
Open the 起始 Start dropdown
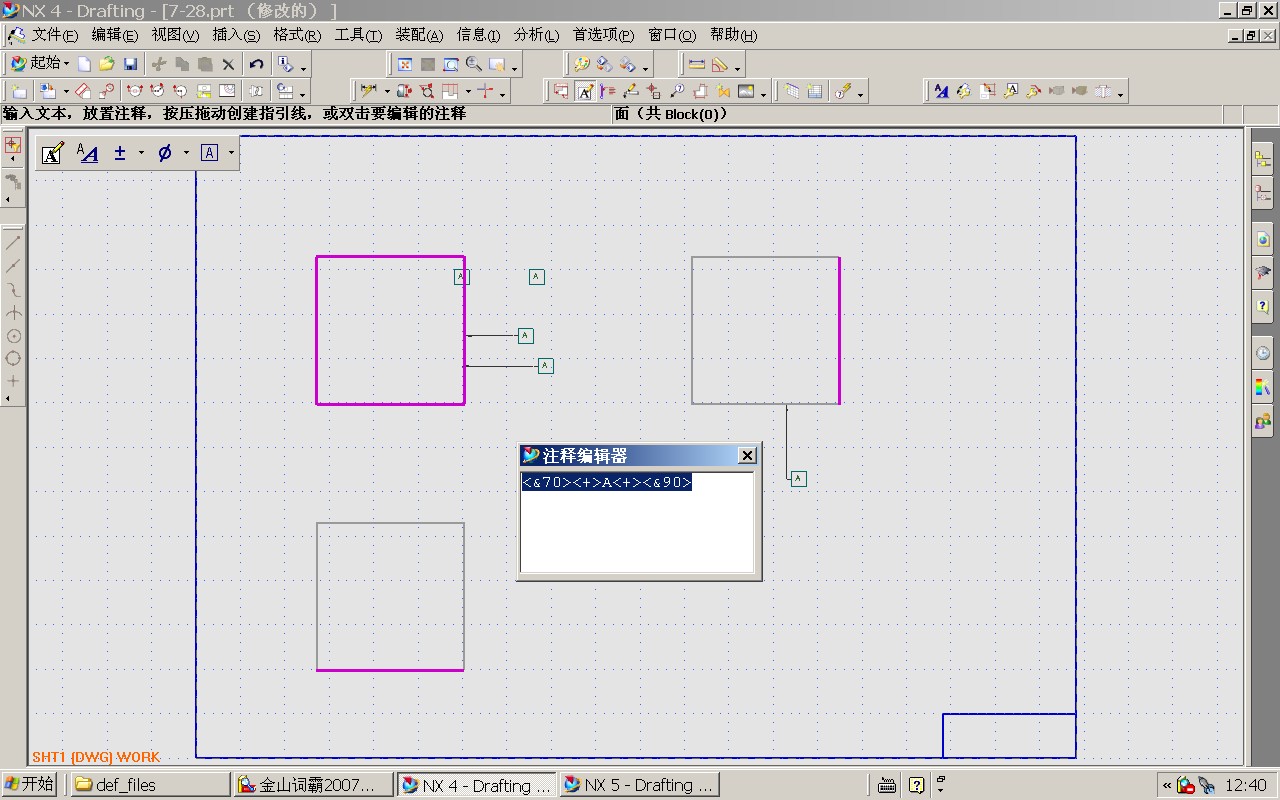click(40, 64)
